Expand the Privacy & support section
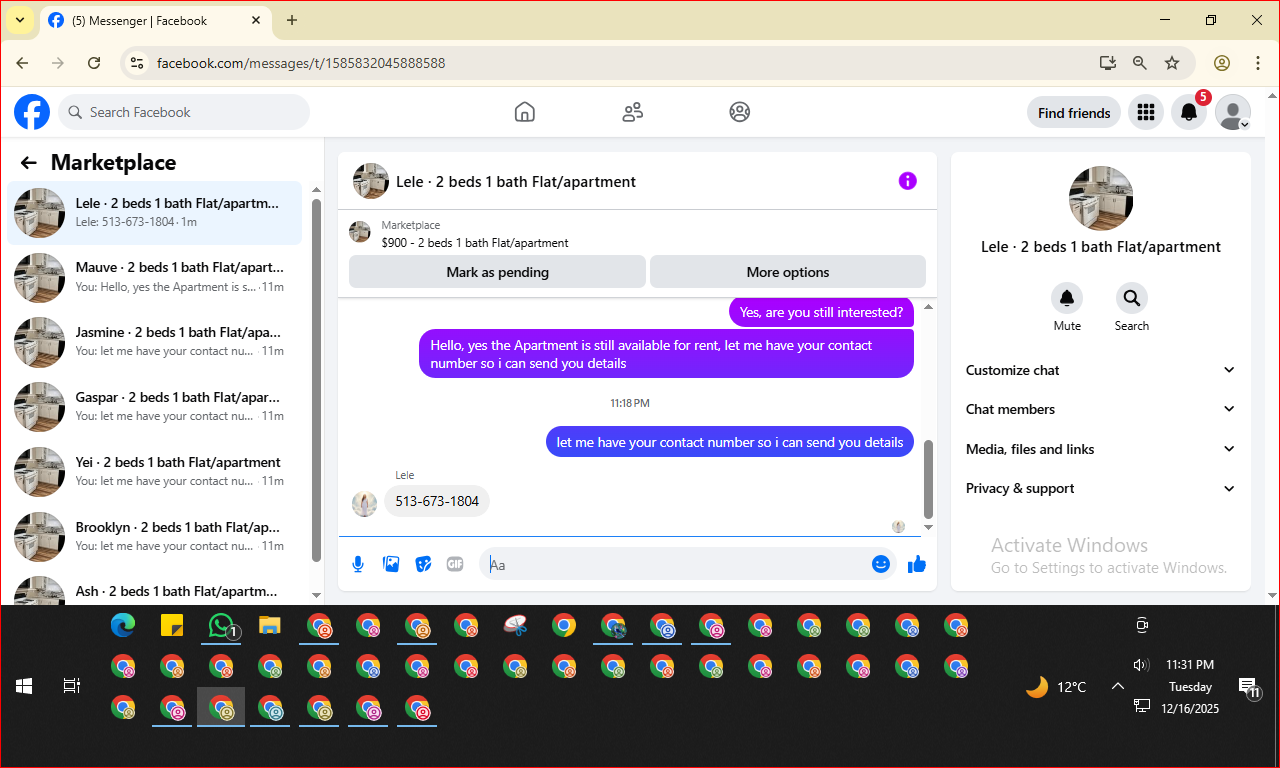Screen dimensions: 1280x768 [1101, 488]
